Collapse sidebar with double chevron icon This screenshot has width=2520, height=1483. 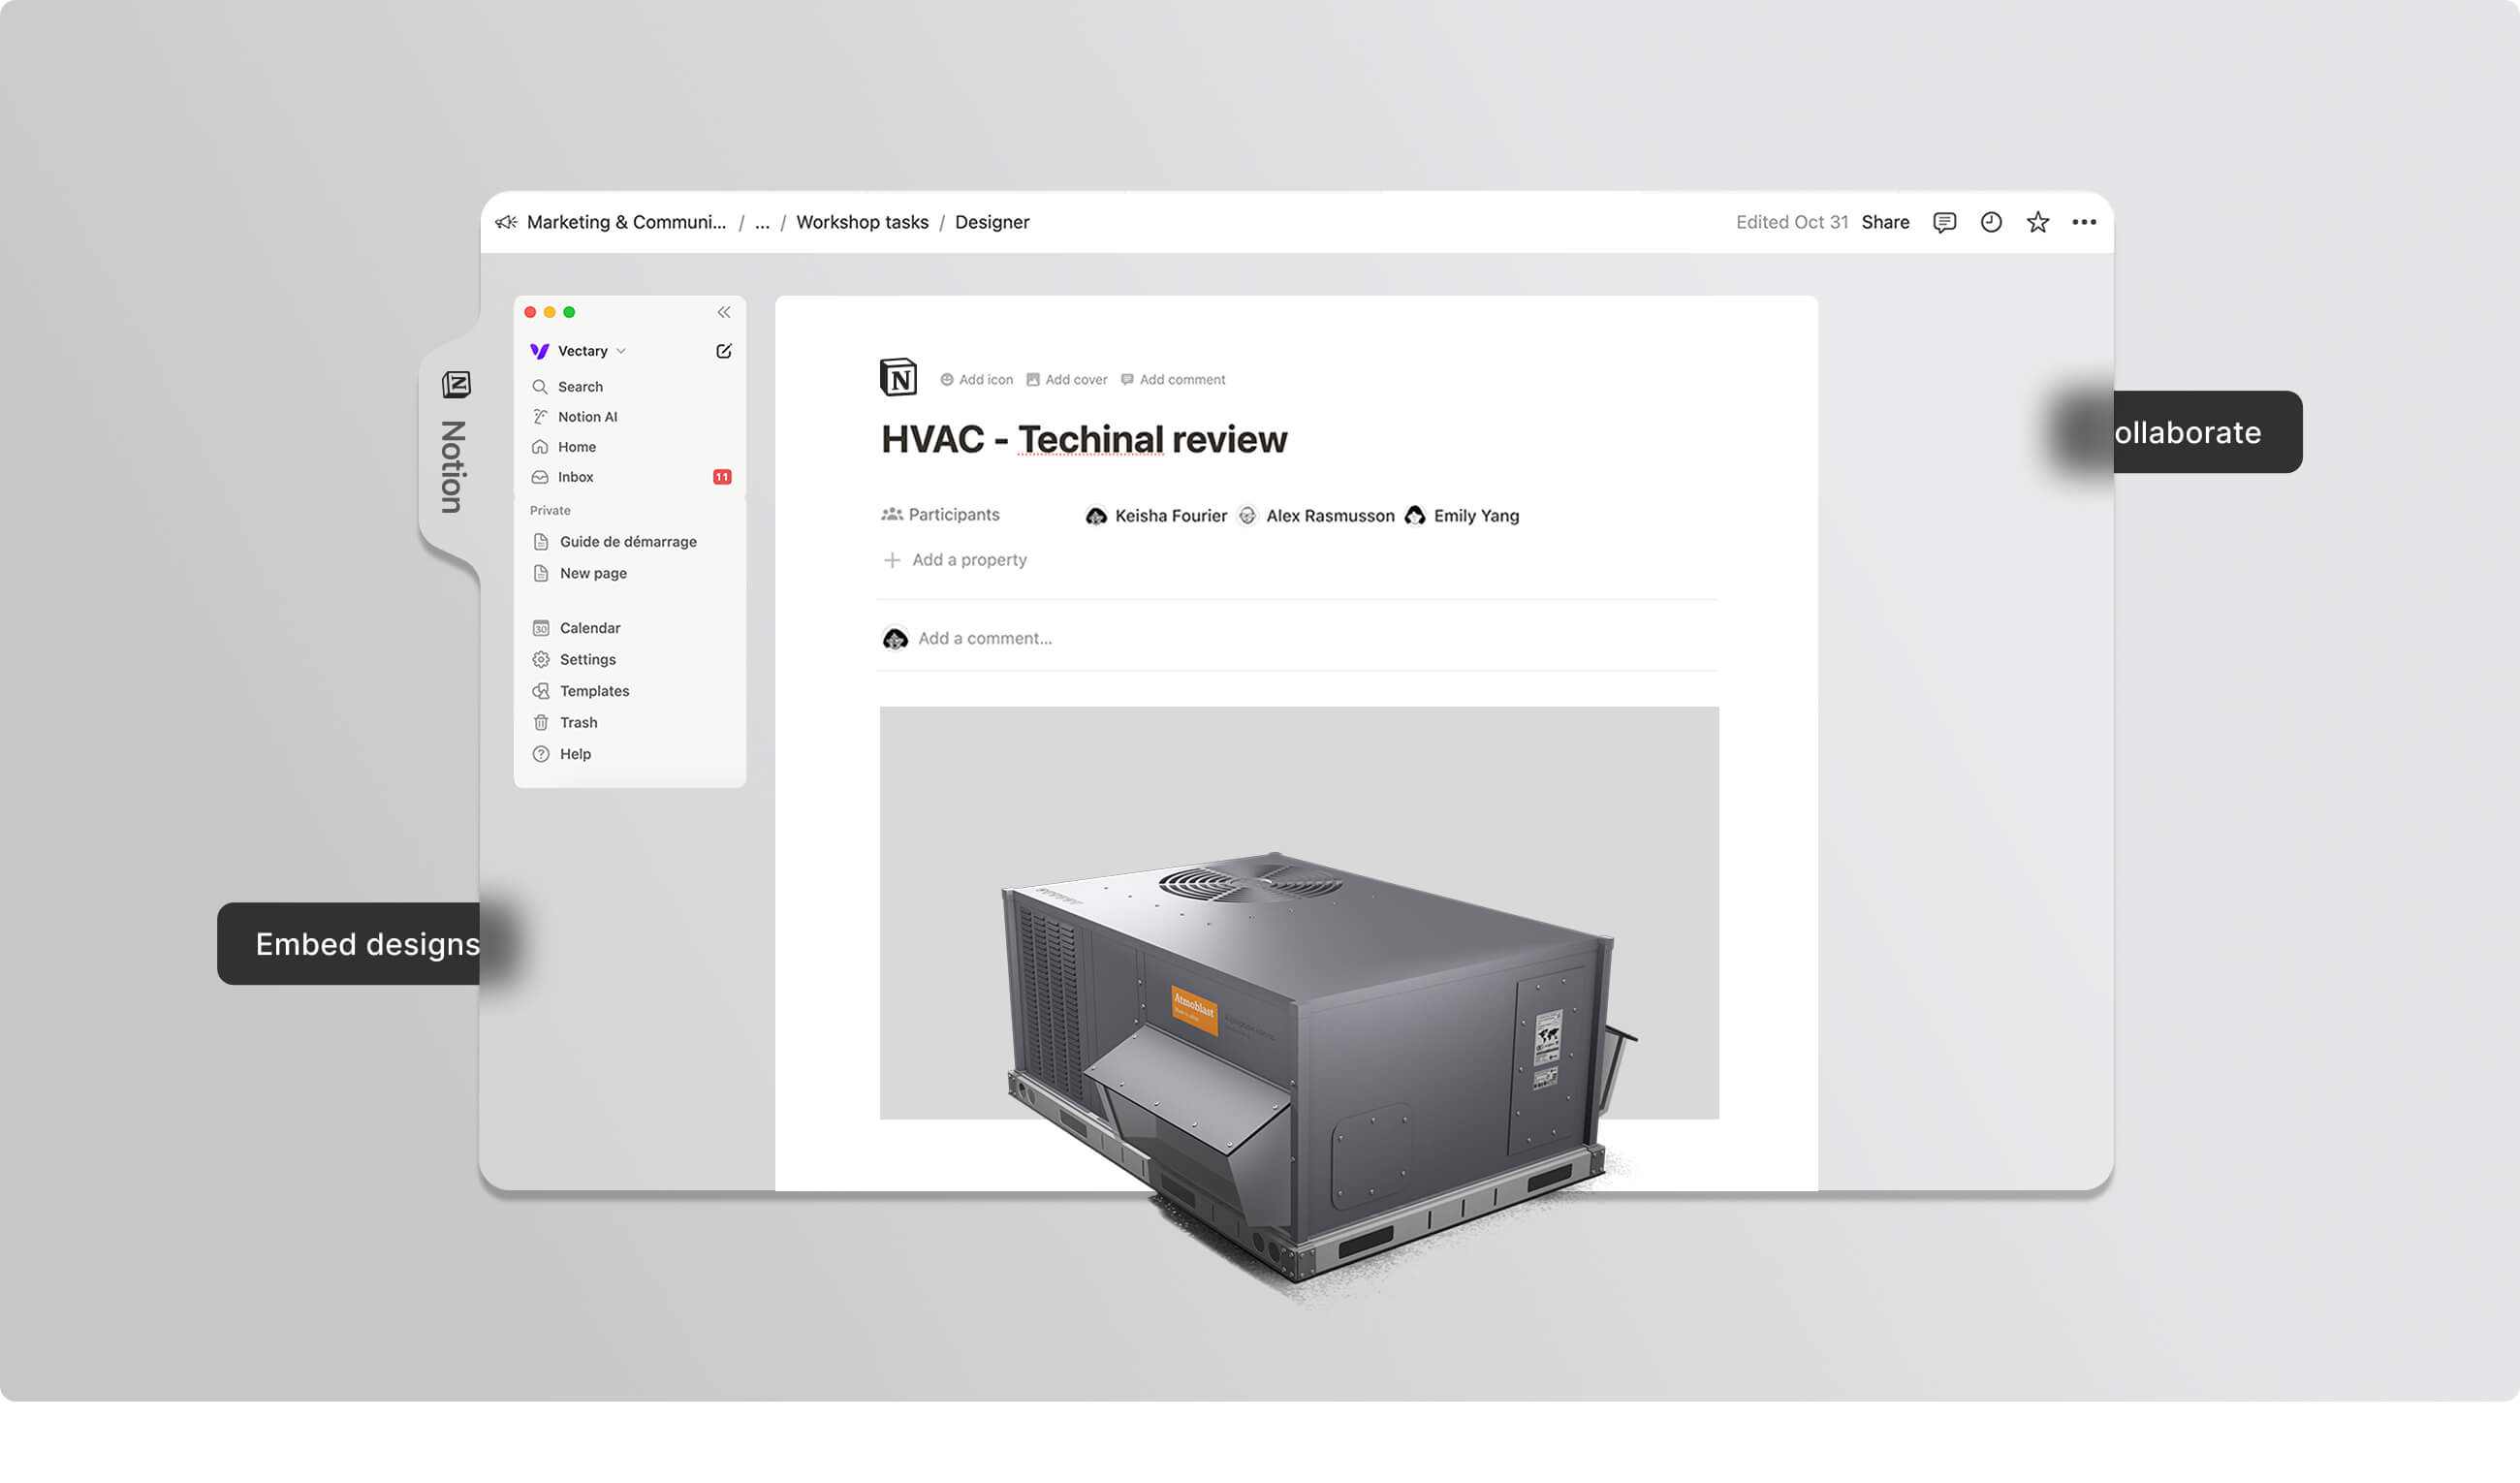tap(723, 312)
